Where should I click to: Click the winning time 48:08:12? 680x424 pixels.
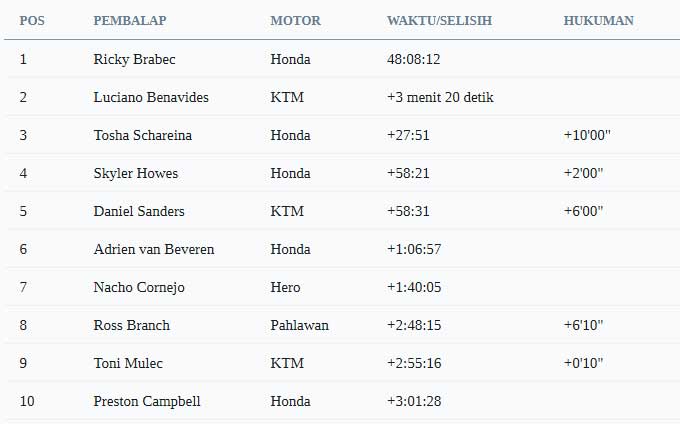click(414, 59)
